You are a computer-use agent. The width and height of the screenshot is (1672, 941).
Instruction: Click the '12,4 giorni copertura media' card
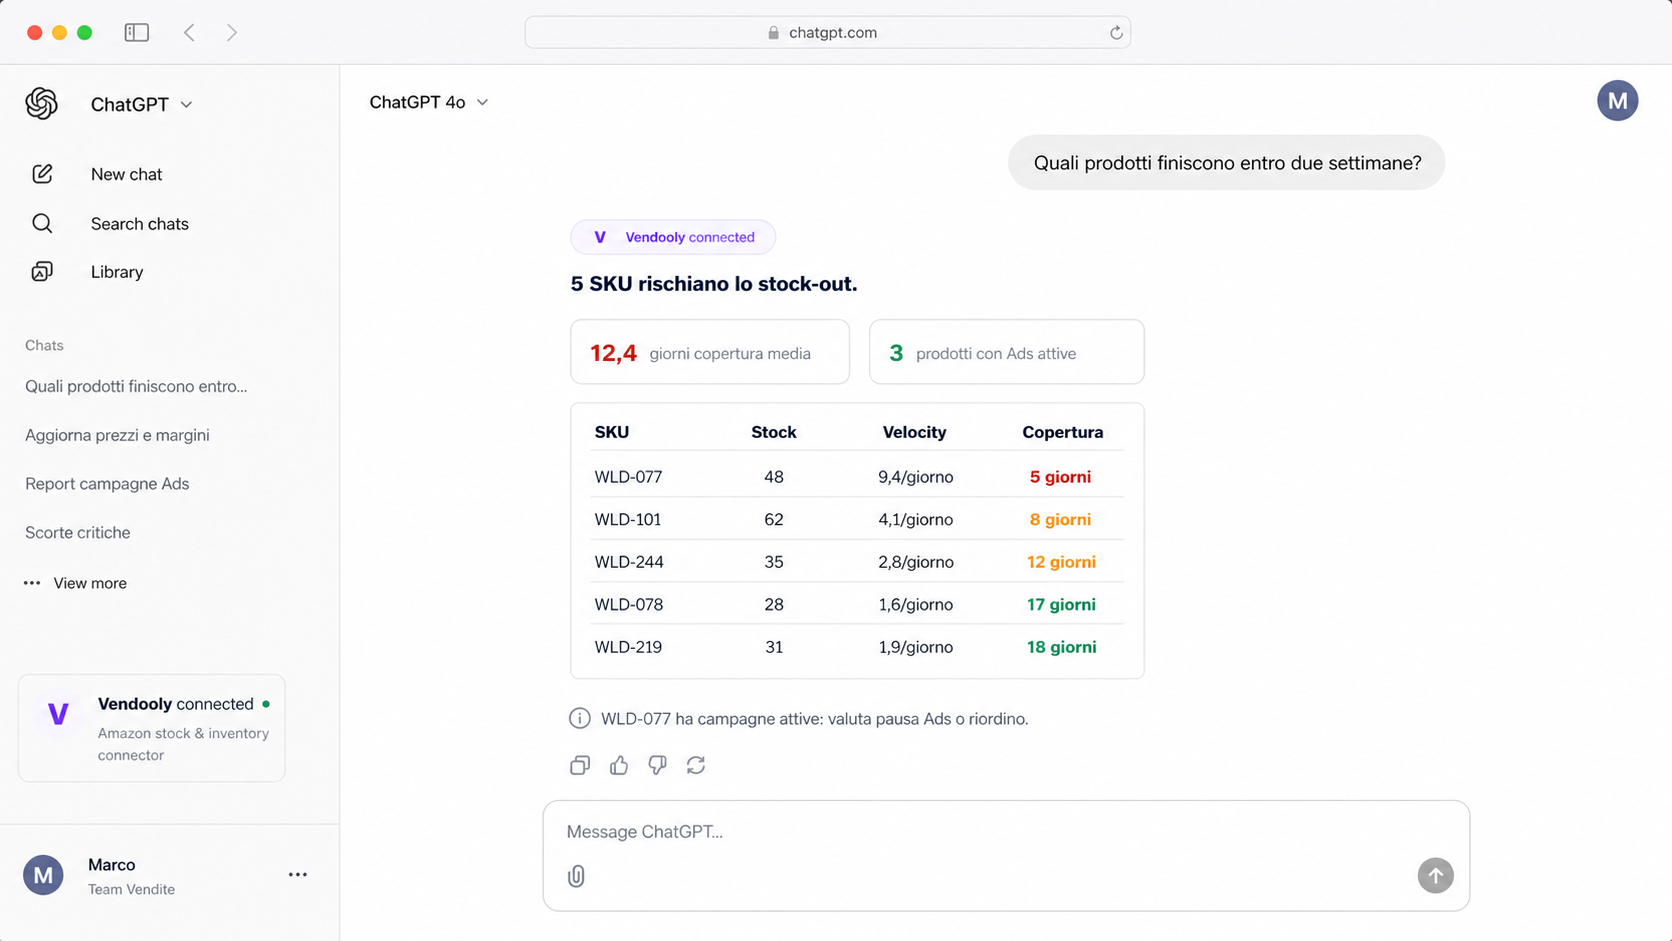pyautogui.click(x=710, y=352)
